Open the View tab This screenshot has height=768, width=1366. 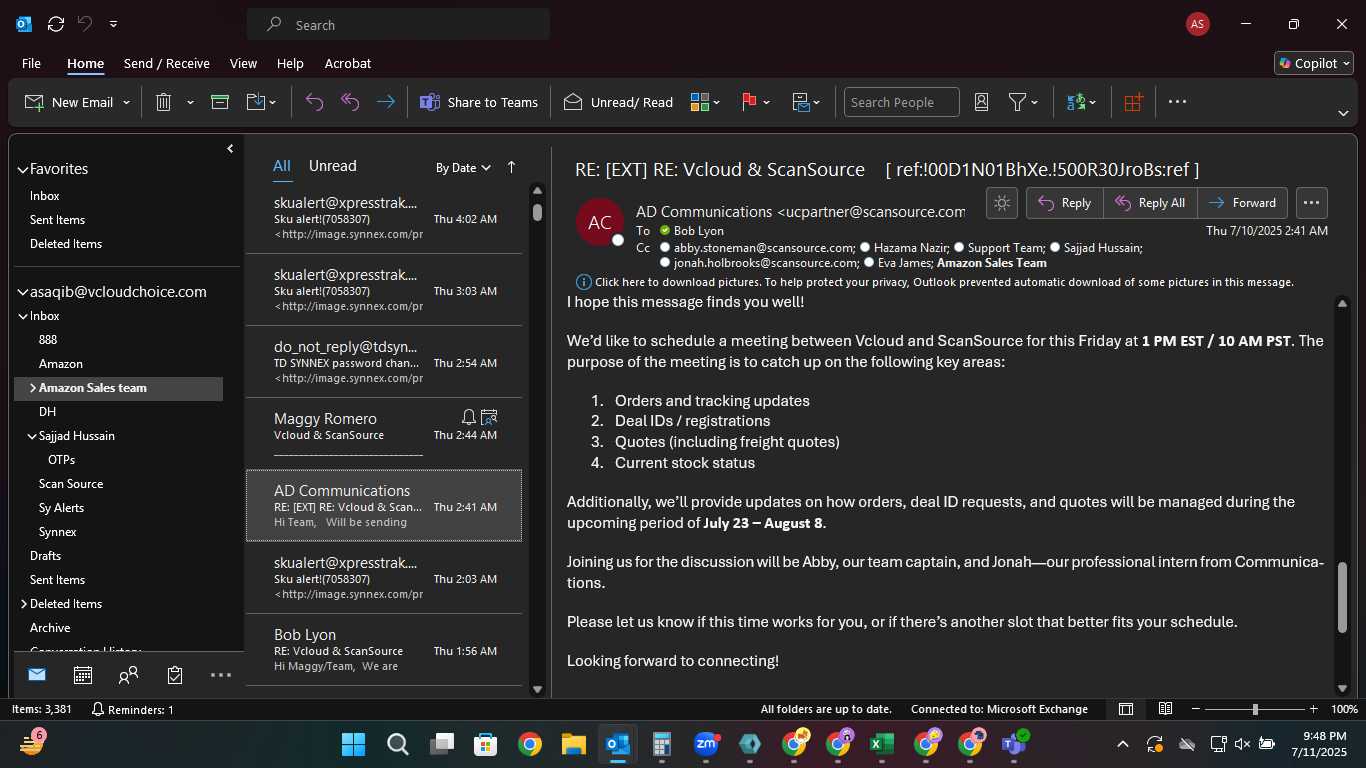[243, 63]
